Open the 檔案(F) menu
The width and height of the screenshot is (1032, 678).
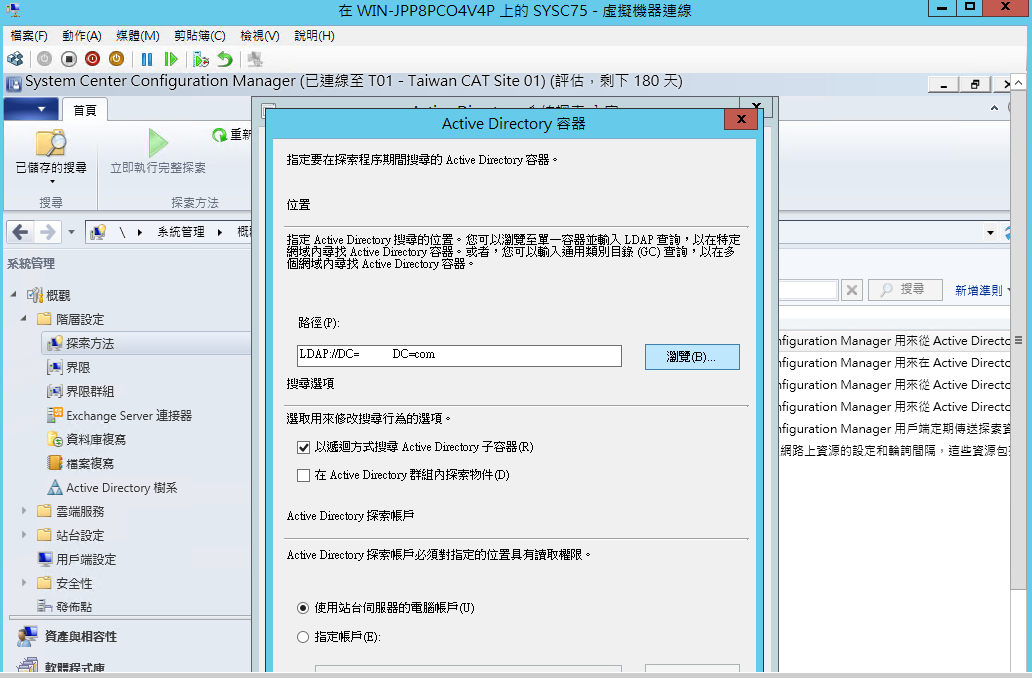click(x=29, y=36)
